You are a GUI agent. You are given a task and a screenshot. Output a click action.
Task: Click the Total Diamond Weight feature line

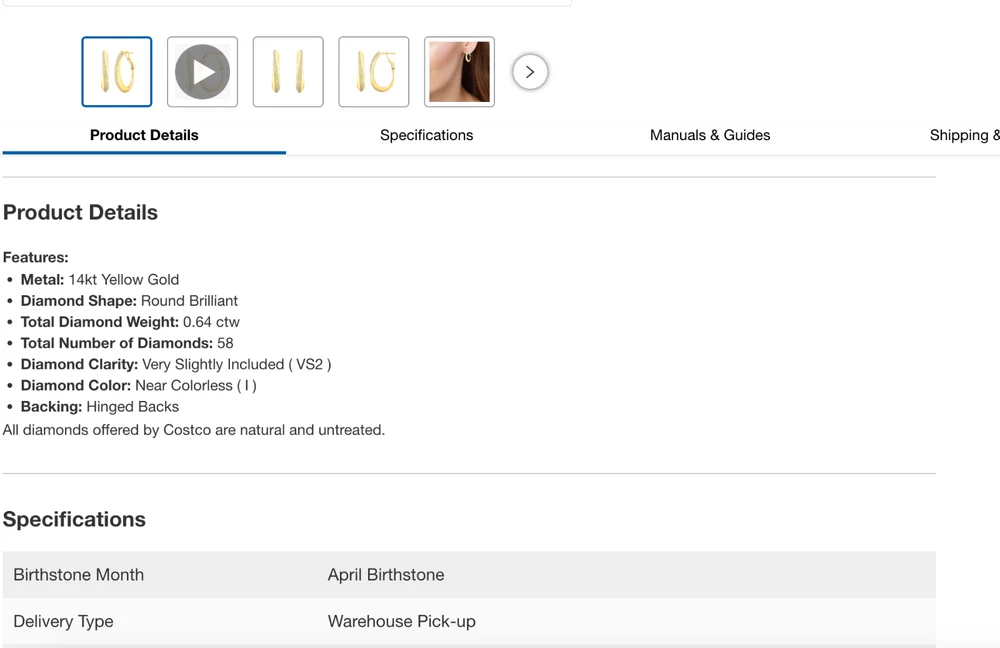coord(130,322)
